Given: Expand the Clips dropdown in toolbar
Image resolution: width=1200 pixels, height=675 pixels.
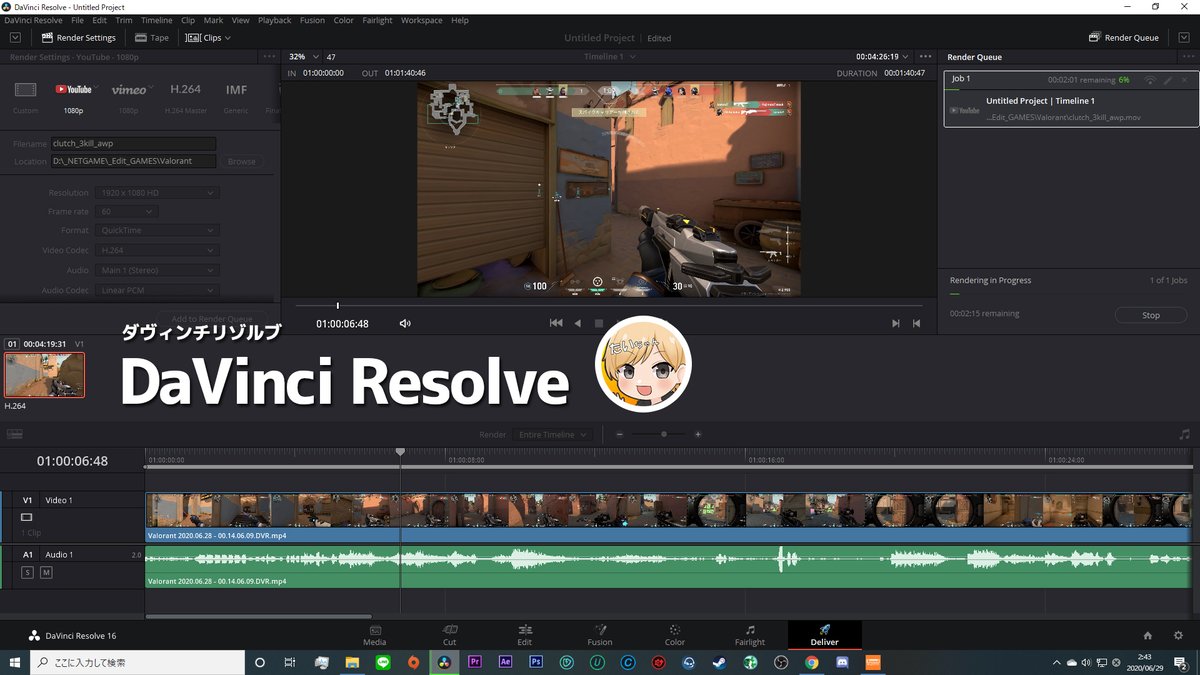Looking at the screenshot, I should 210,37.
